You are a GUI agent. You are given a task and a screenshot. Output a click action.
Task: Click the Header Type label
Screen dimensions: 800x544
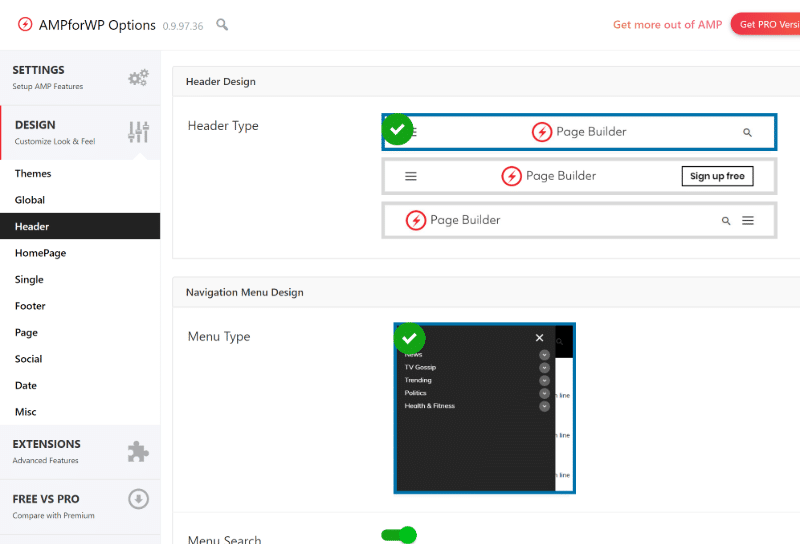point(223,126)
